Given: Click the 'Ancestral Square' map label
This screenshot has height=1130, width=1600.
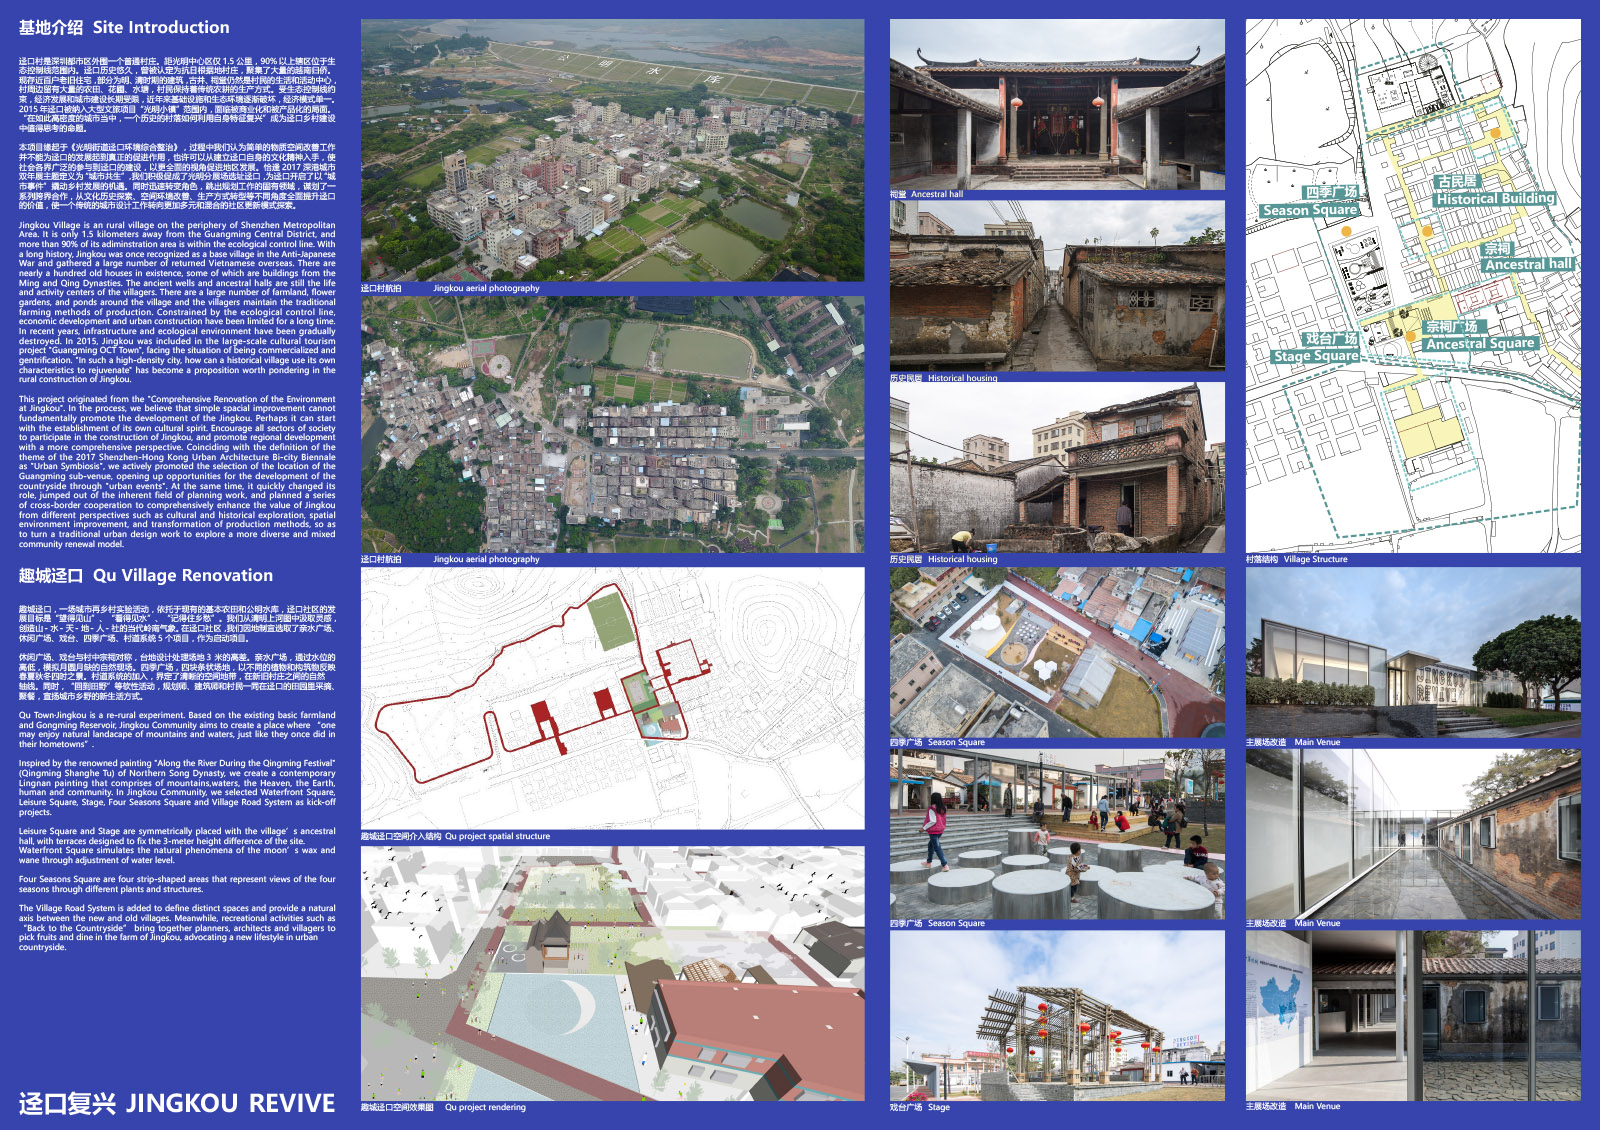Looking at the screenshot, I should click(x=1480, y=344).
